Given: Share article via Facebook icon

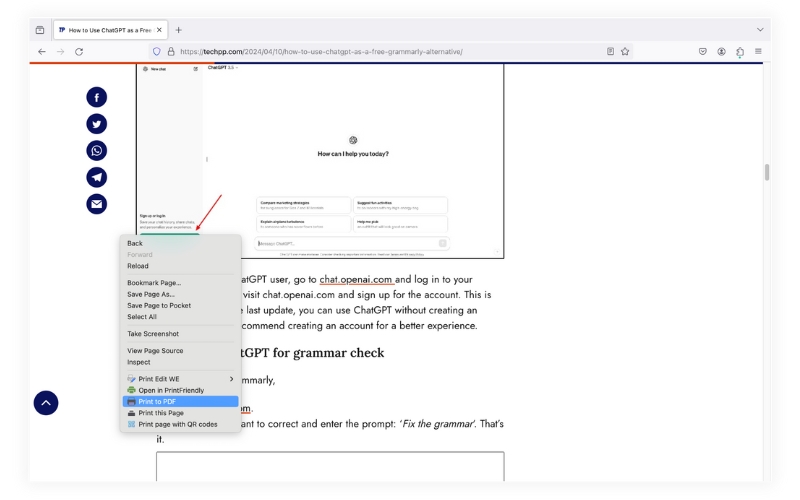Looking at the screenshot, I should (96, 97).
